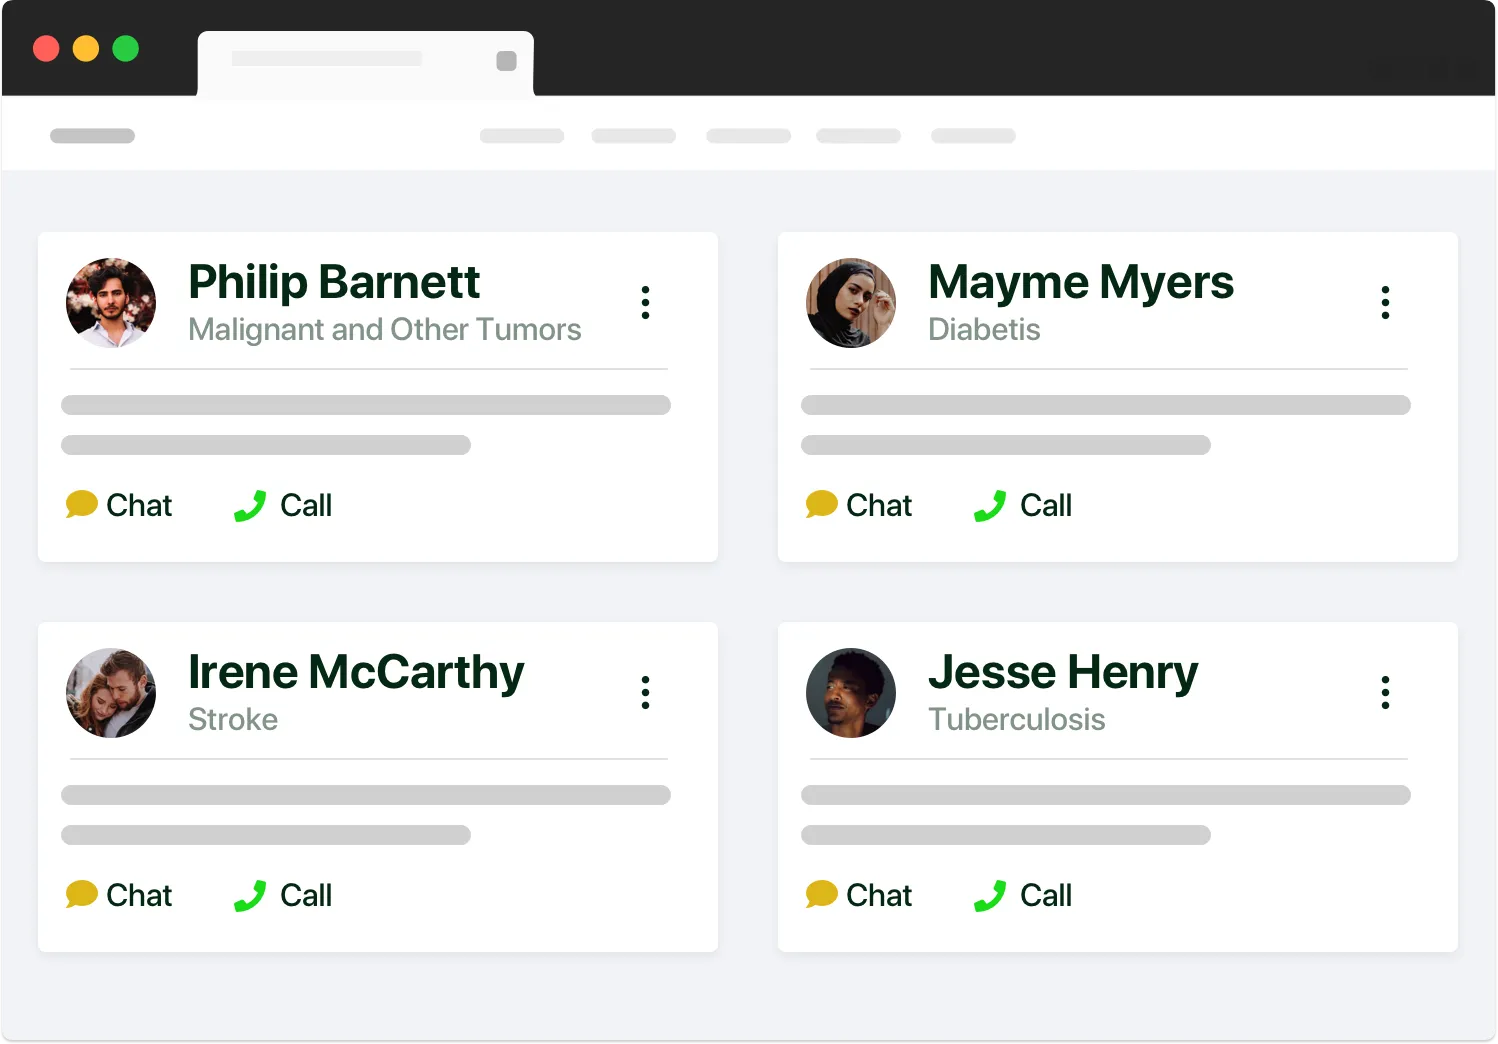Select the Chat icon for Mayme Myers

[822, 505]
